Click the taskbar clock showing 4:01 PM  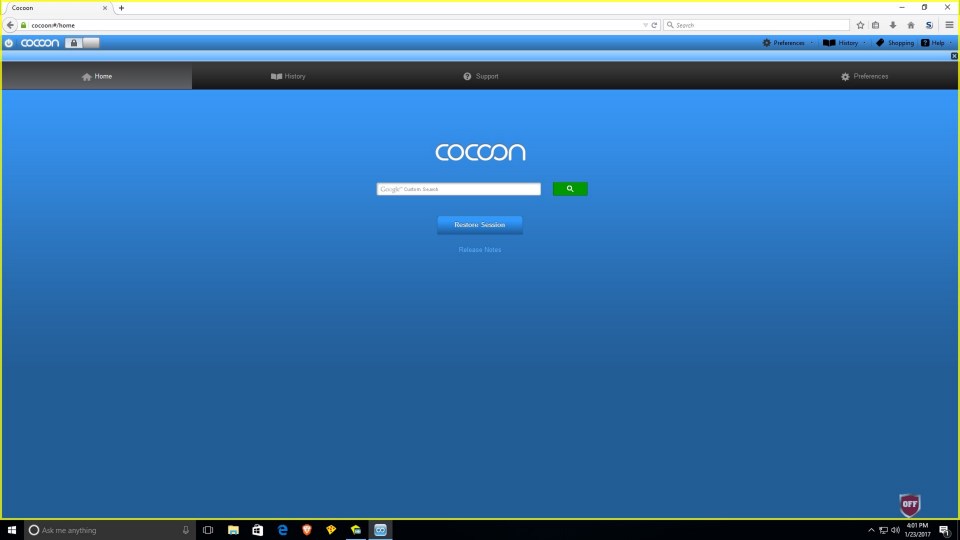[x=917, y=530]
